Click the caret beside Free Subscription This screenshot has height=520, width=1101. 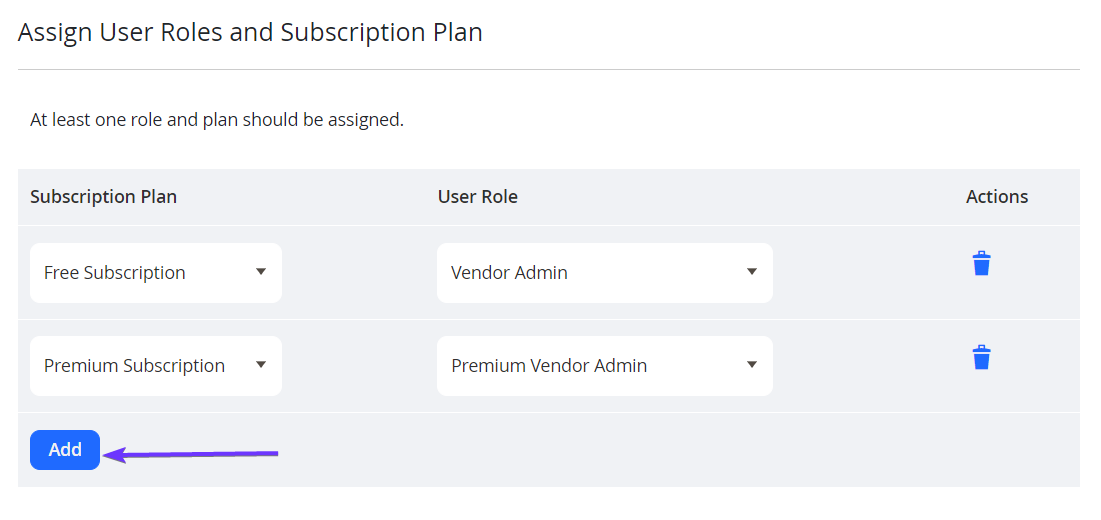click(261, 272)
